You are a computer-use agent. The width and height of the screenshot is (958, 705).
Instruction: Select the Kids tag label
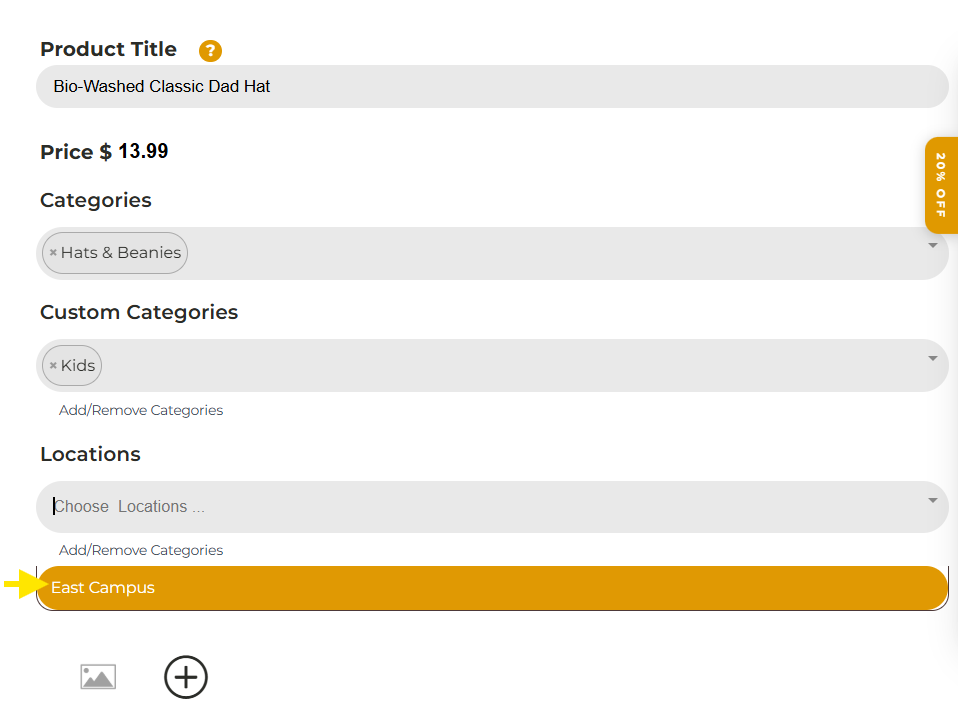coord(78,365)
